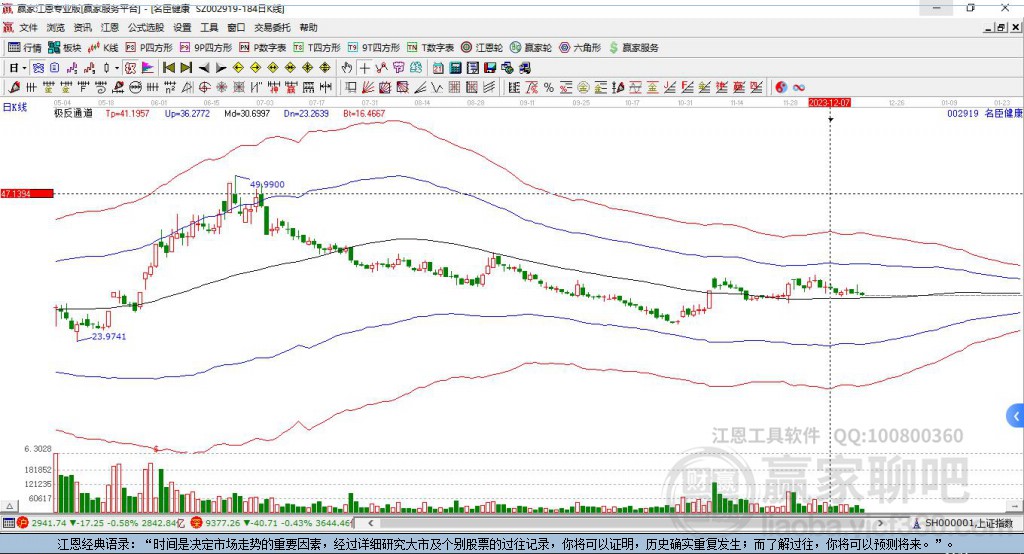This screenshot has width=1024, height=554.
Task: Click the 47.1394 red price tag
Action: point(27,193)
